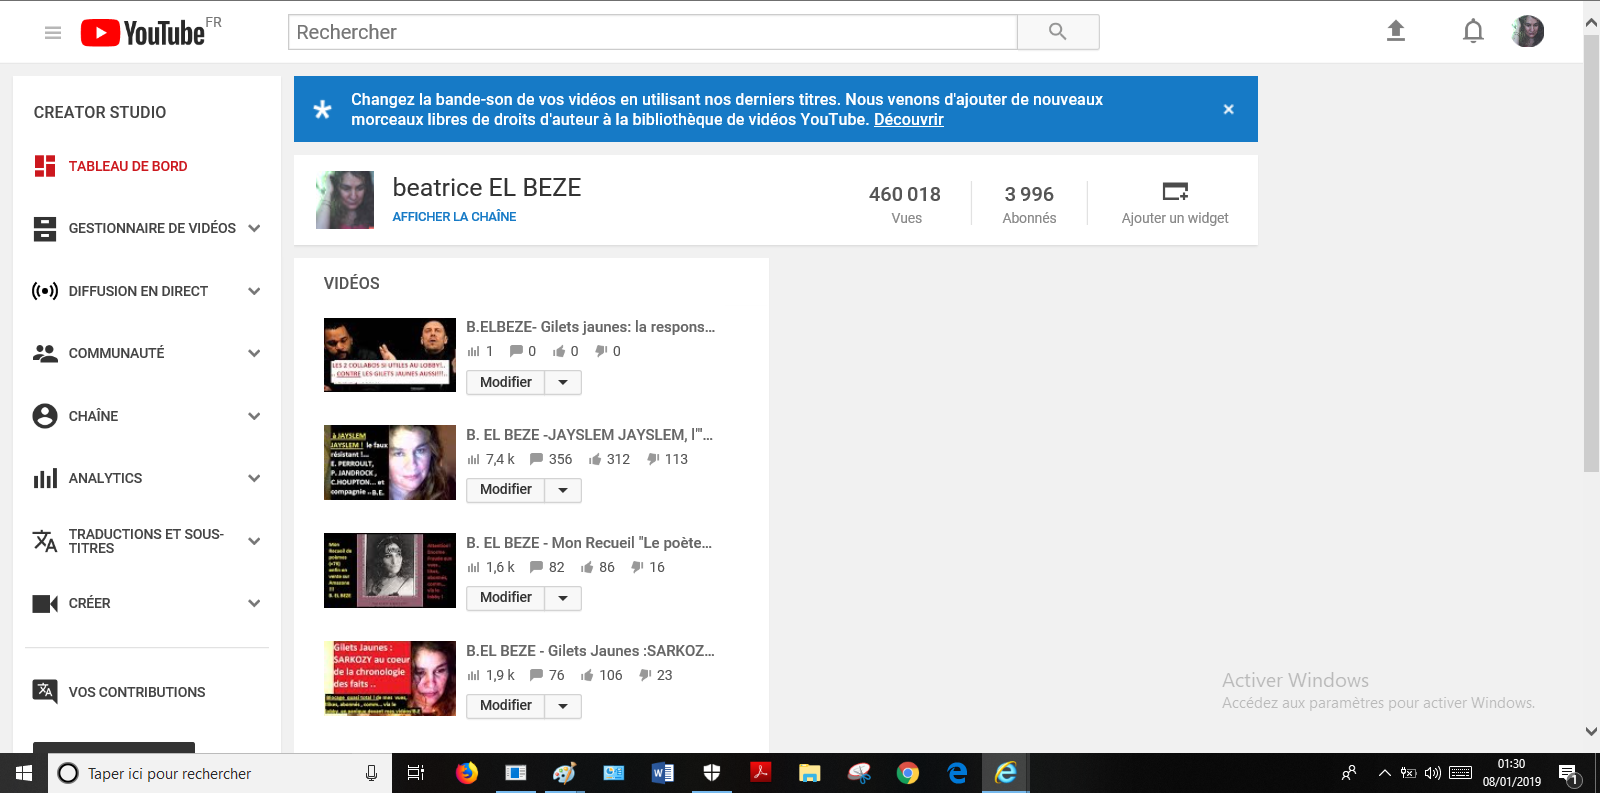Click the Ajouter un widget icon
Image resolution: width=1600 pixels, height=793 pixels.
point(1175,191)
